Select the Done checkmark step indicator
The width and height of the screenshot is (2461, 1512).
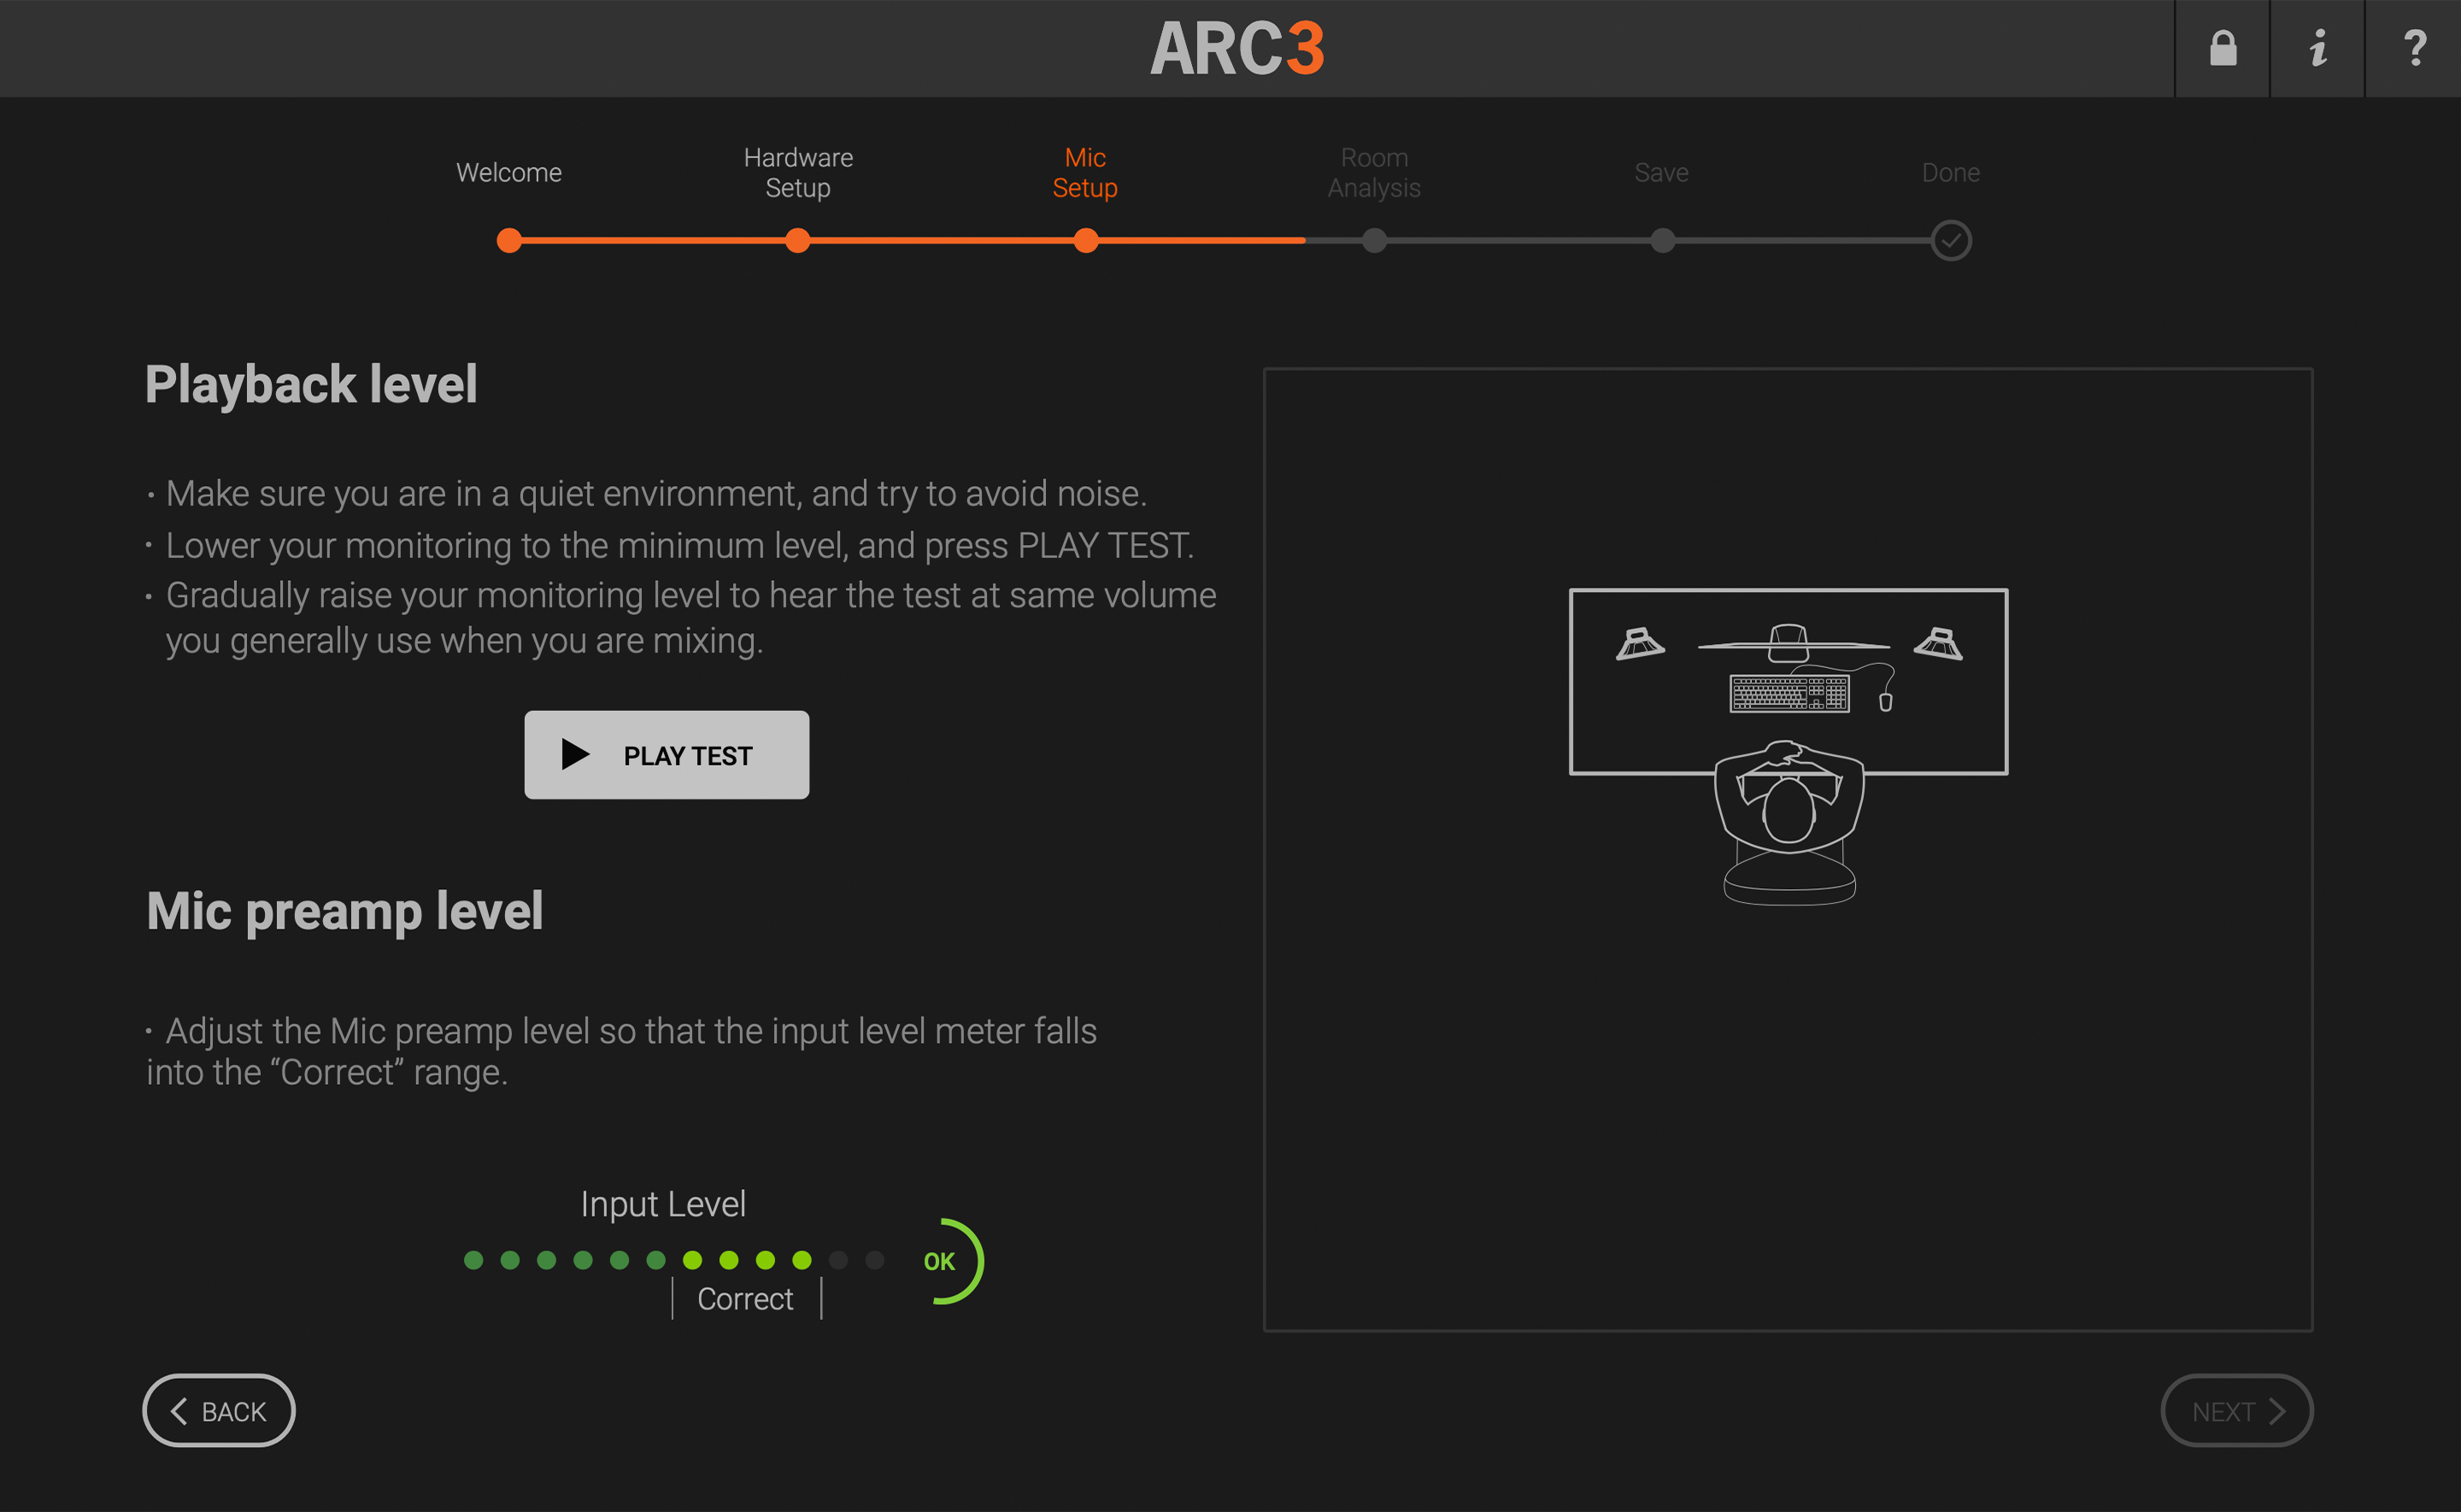click(x=1950, y=240)
